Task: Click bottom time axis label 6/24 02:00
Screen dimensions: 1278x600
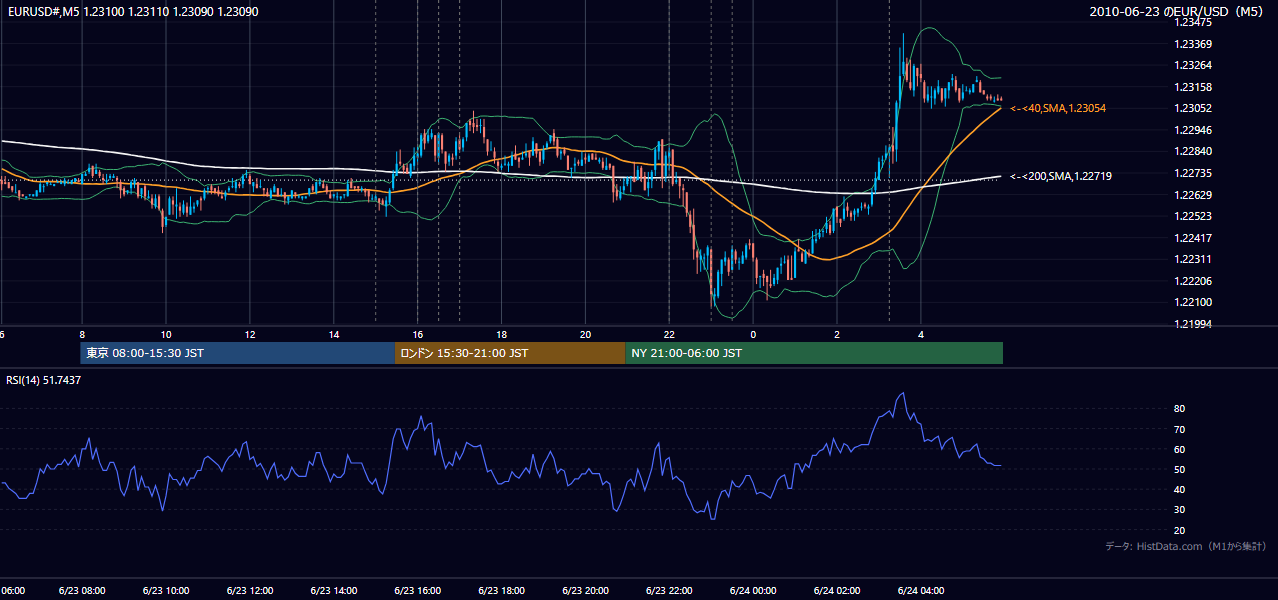Action: [x=837, y=590]
